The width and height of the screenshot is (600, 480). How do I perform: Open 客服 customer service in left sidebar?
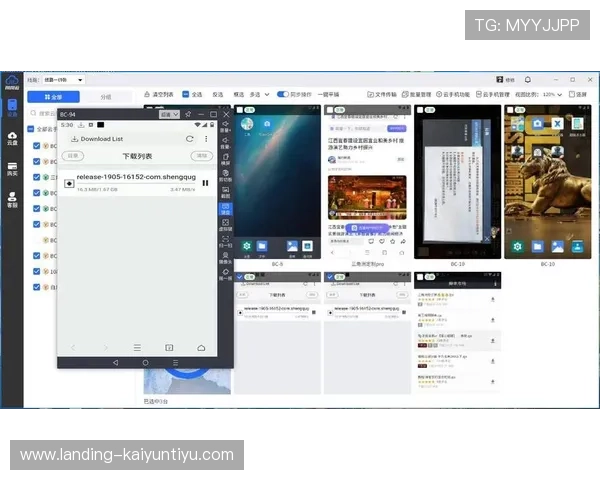tap(12, 199)
